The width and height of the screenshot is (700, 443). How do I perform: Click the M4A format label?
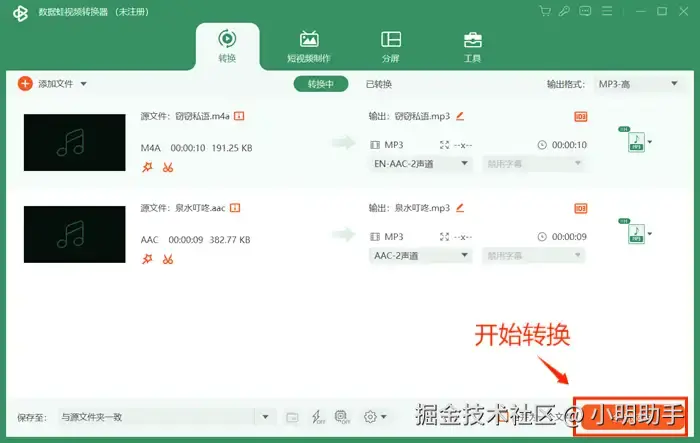(150, 148)
